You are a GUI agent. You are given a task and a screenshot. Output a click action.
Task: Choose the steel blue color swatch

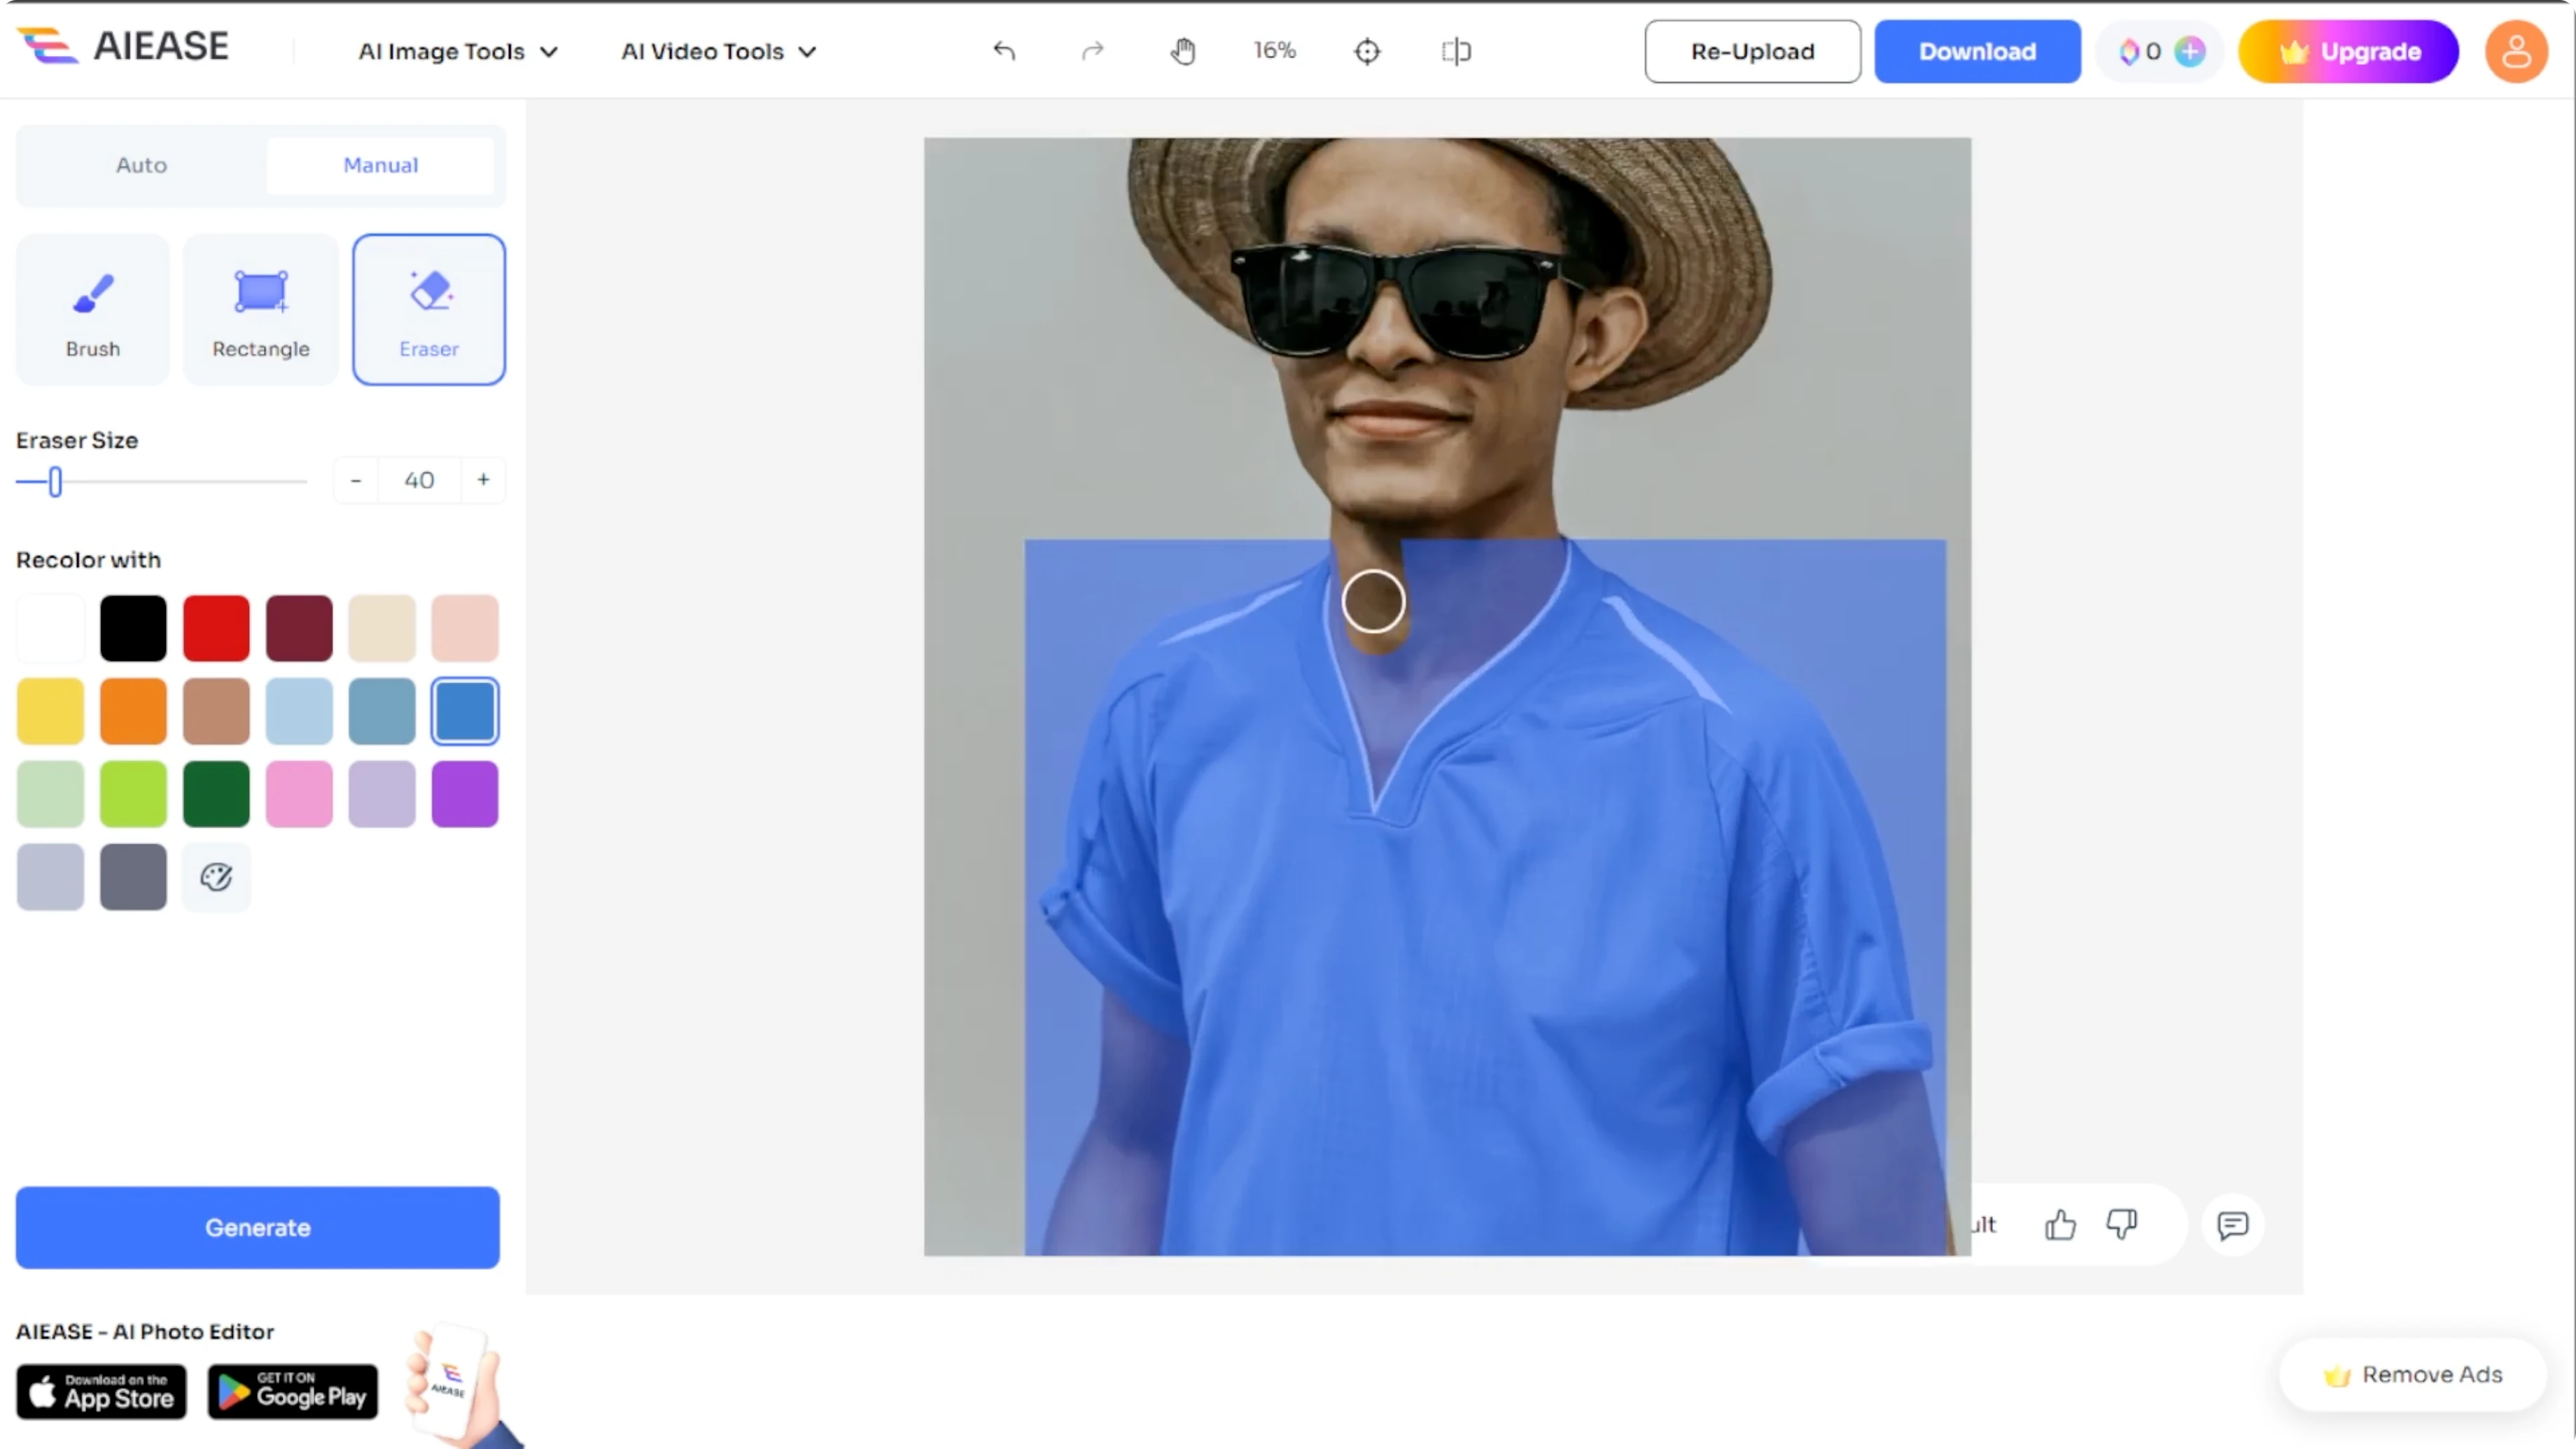(382, 711)
